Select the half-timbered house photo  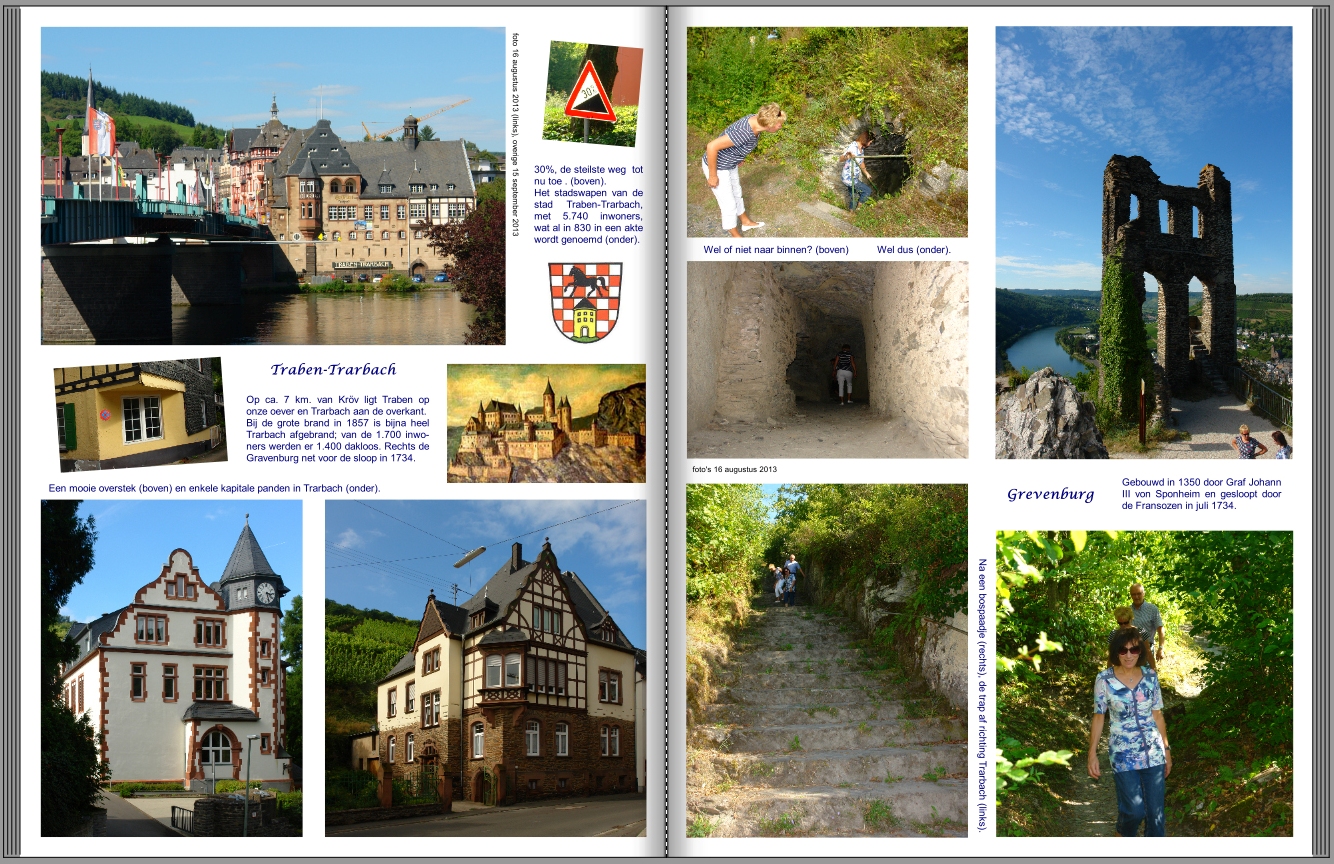pyautogui.click(x=485, y=667)
